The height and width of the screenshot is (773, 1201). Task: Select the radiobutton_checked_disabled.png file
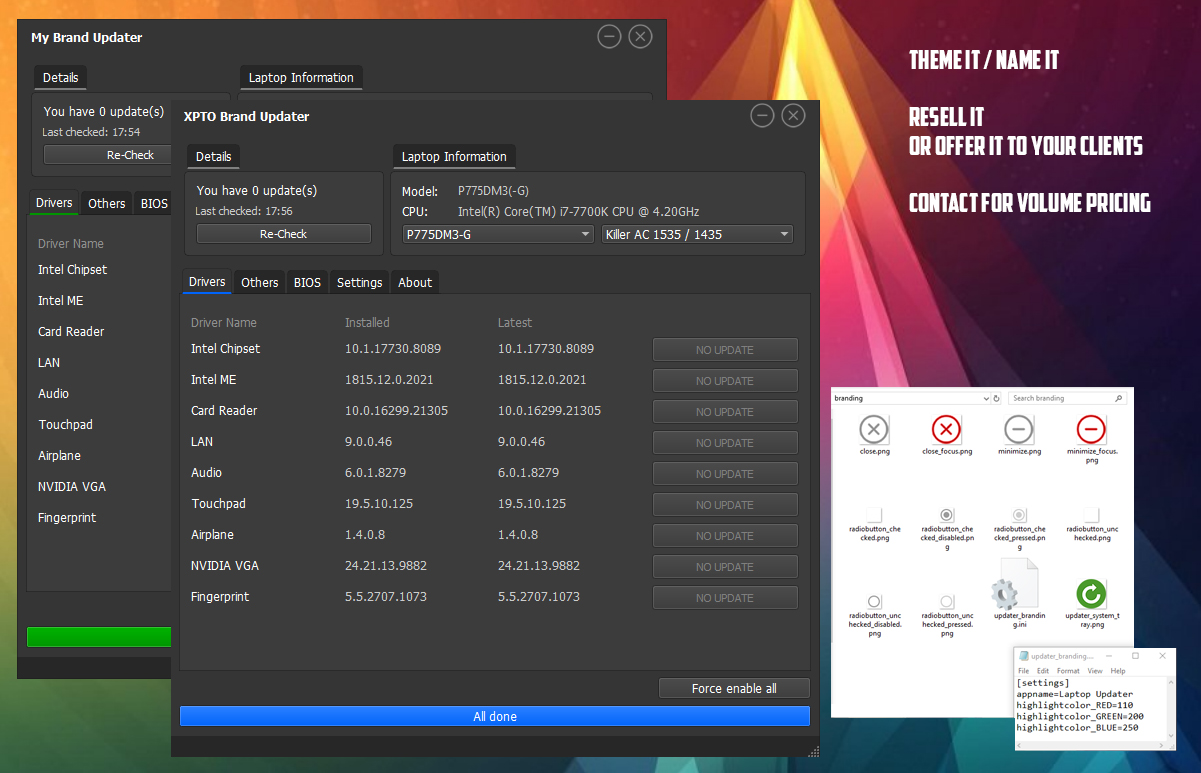(946, 513)
